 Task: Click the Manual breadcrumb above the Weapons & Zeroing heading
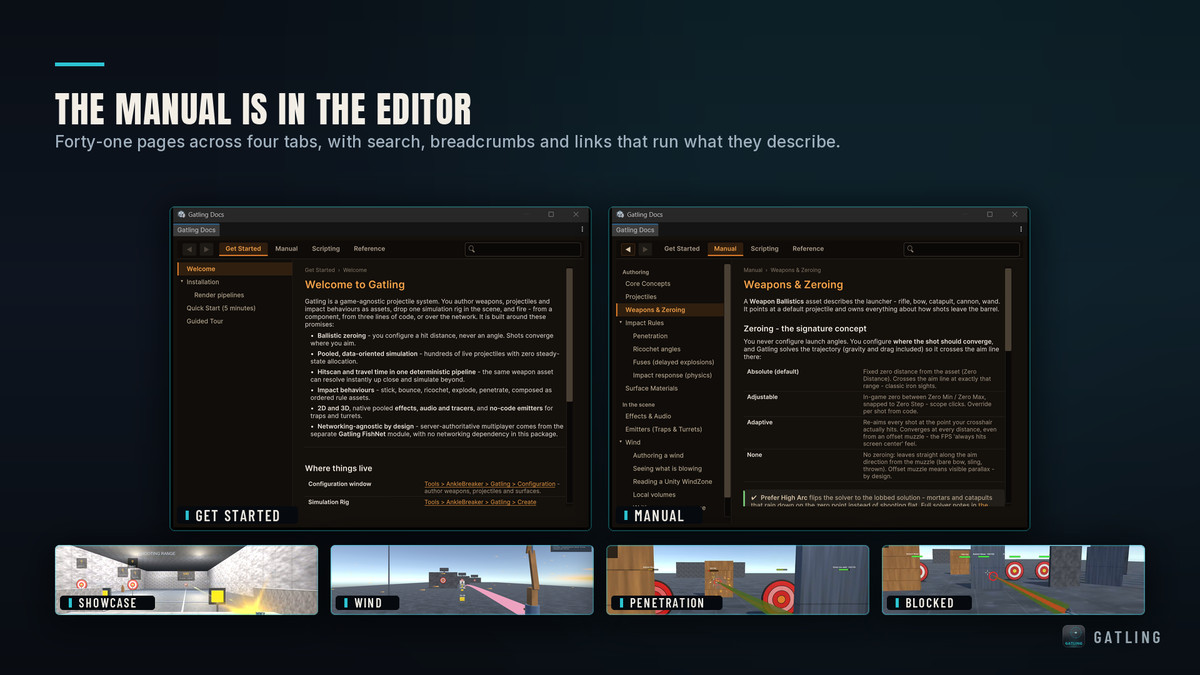tap(753, 270)
